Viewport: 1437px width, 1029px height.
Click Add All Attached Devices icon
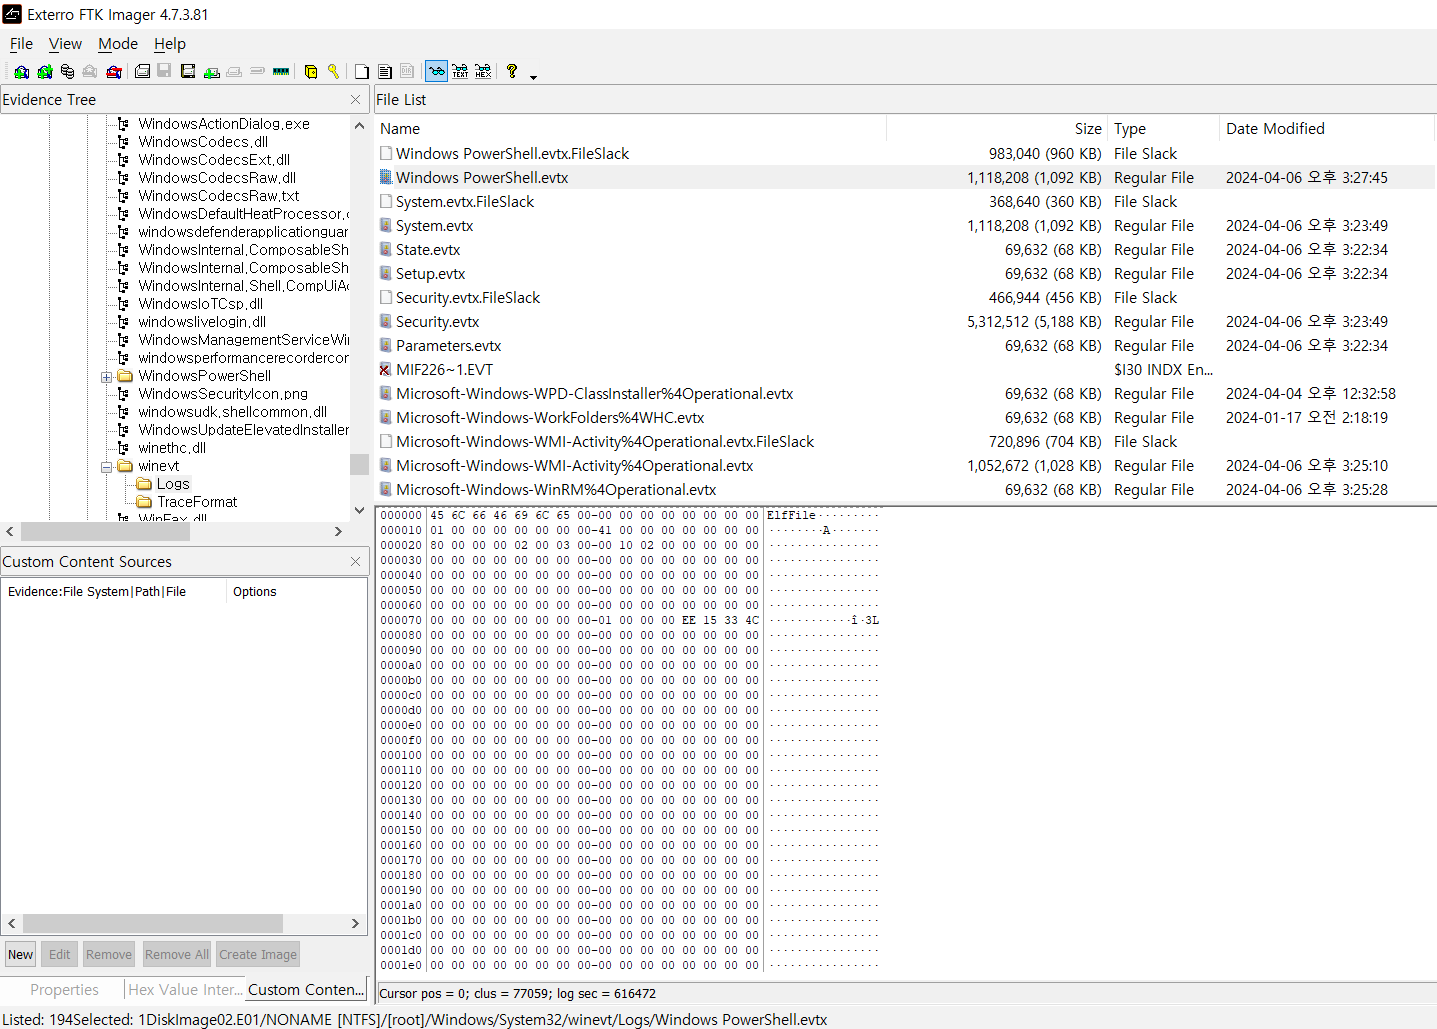coord(45,71)
